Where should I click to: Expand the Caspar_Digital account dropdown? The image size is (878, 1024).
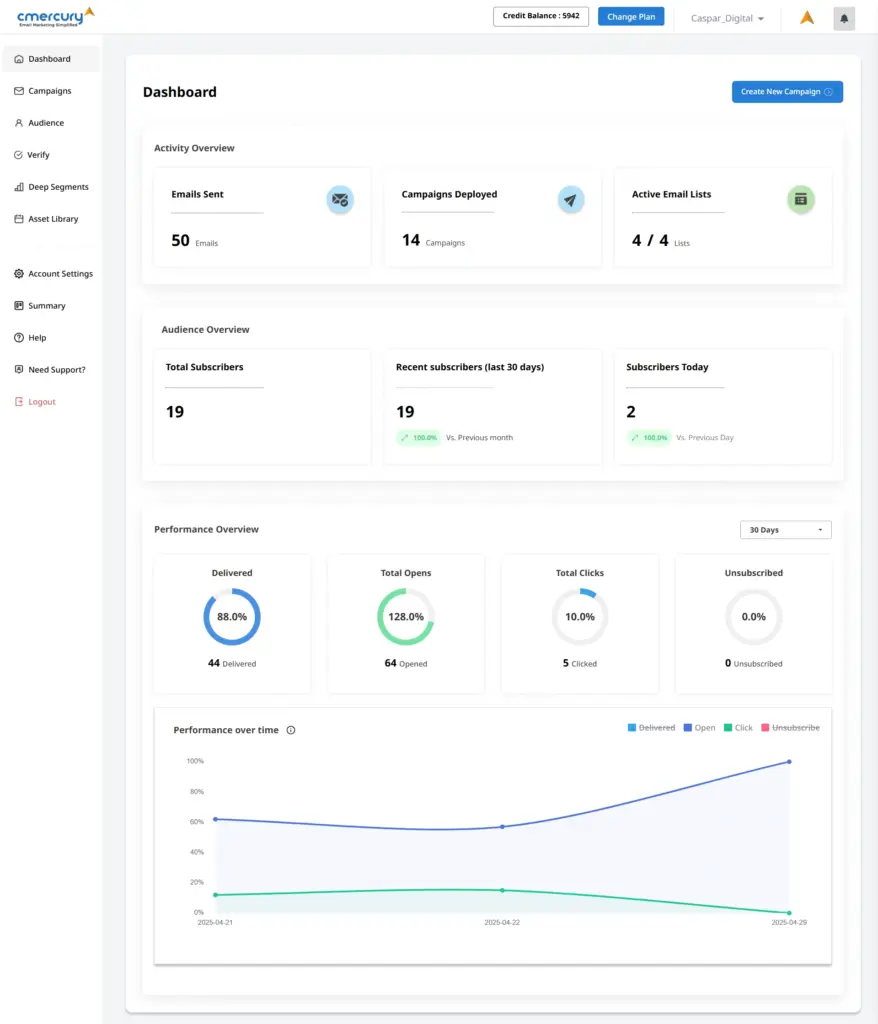pyautogui.click(x=727, y=18)
